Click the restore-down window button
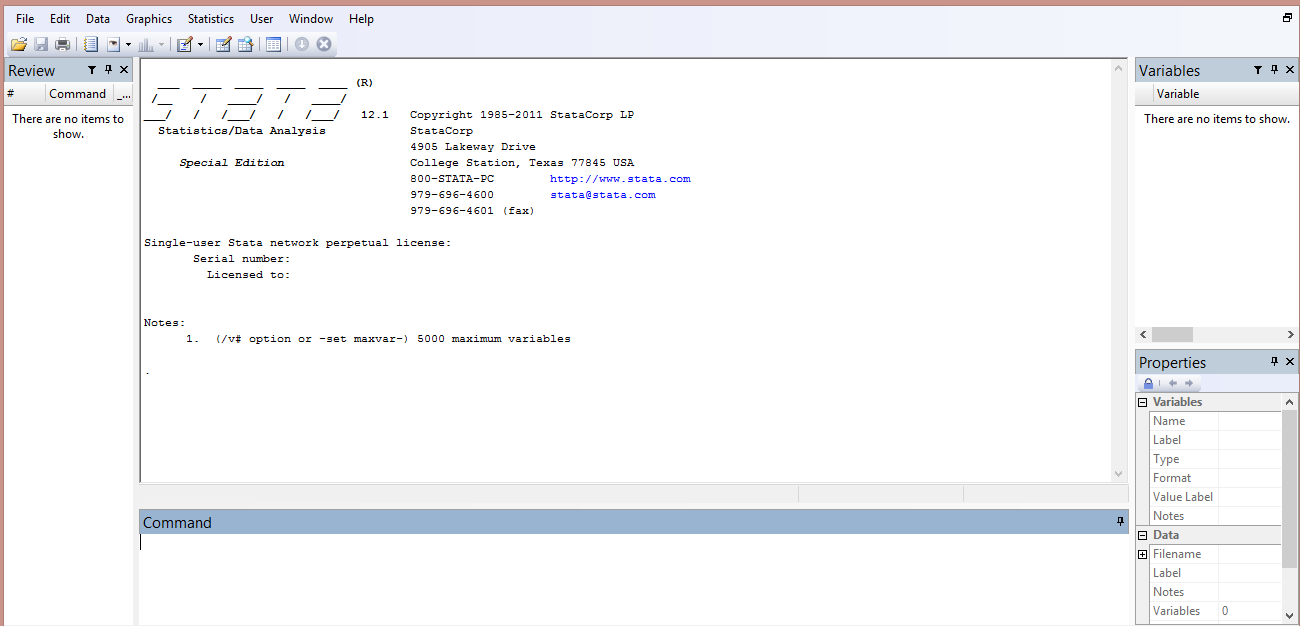 click(1287, 18)
